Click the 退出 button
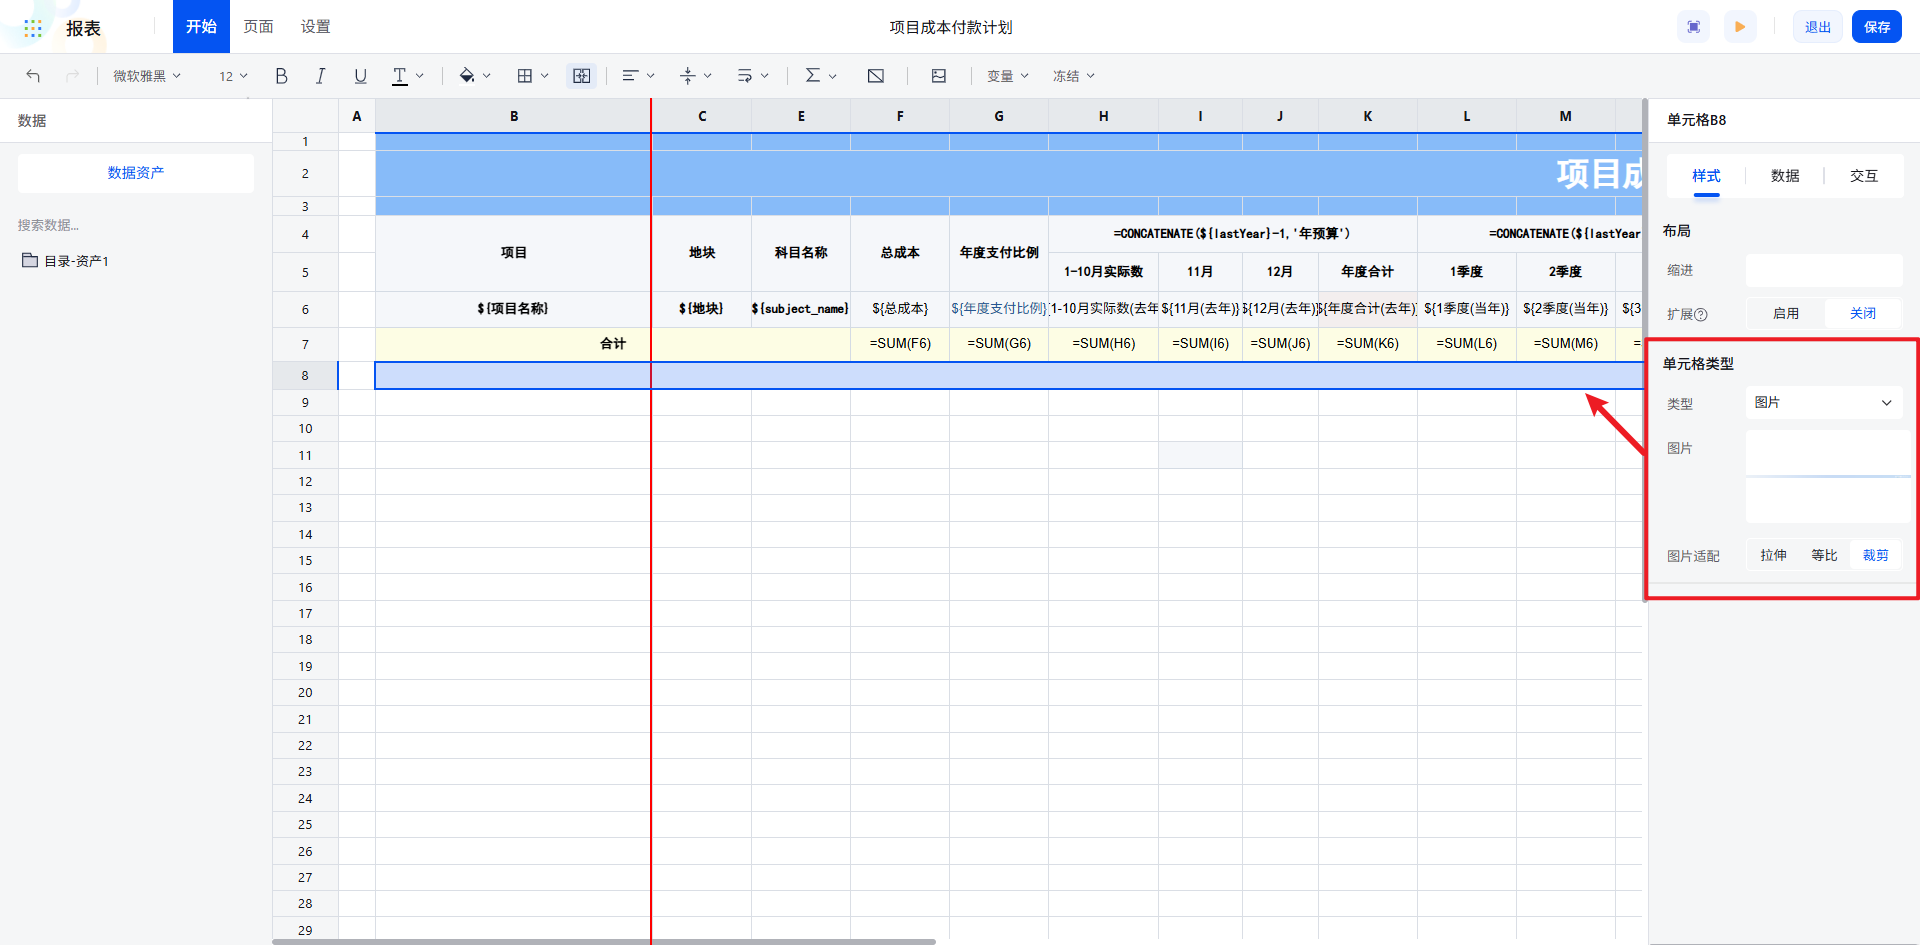This screenshot has height=945, width=1920. pyautogui.click(x=1818, y=27)
